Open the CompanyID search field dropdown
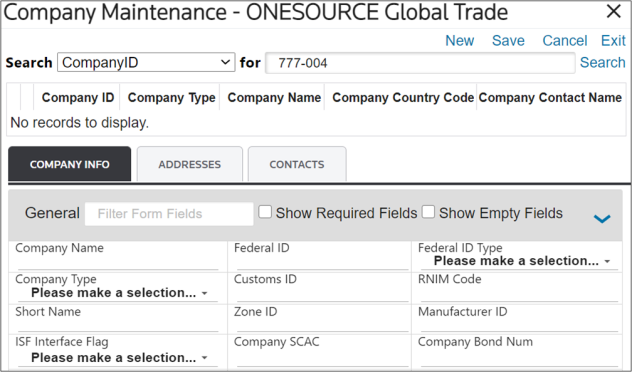This screenshot has width=632, height=372. tap(146, 62)
